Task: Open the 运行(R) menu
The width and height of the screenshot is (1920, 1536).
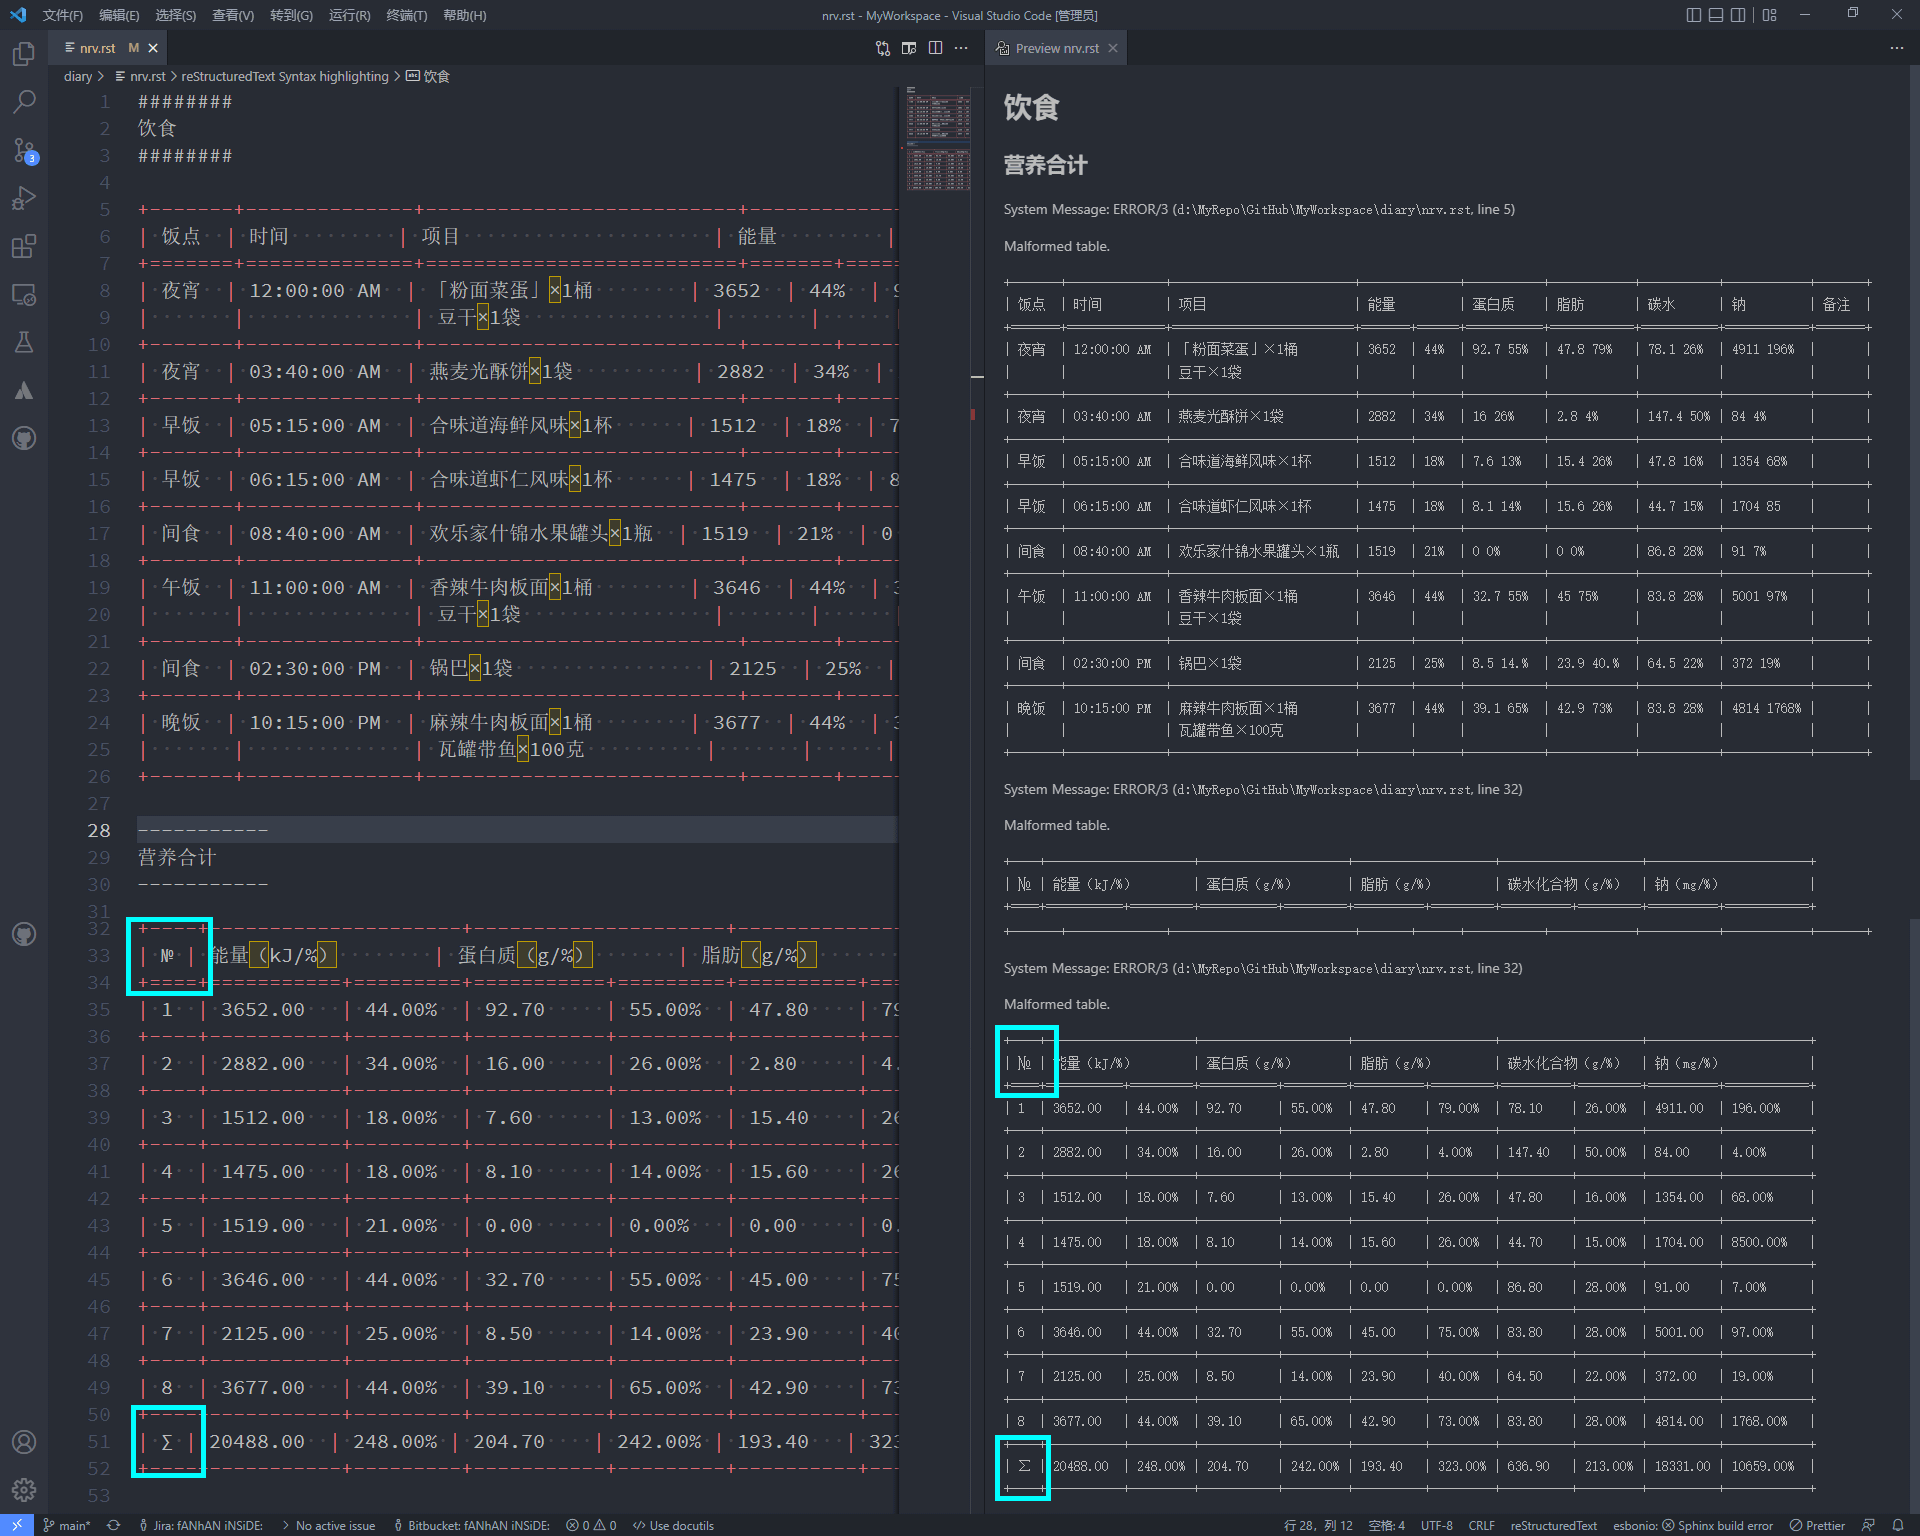Action: click(349, 15)
